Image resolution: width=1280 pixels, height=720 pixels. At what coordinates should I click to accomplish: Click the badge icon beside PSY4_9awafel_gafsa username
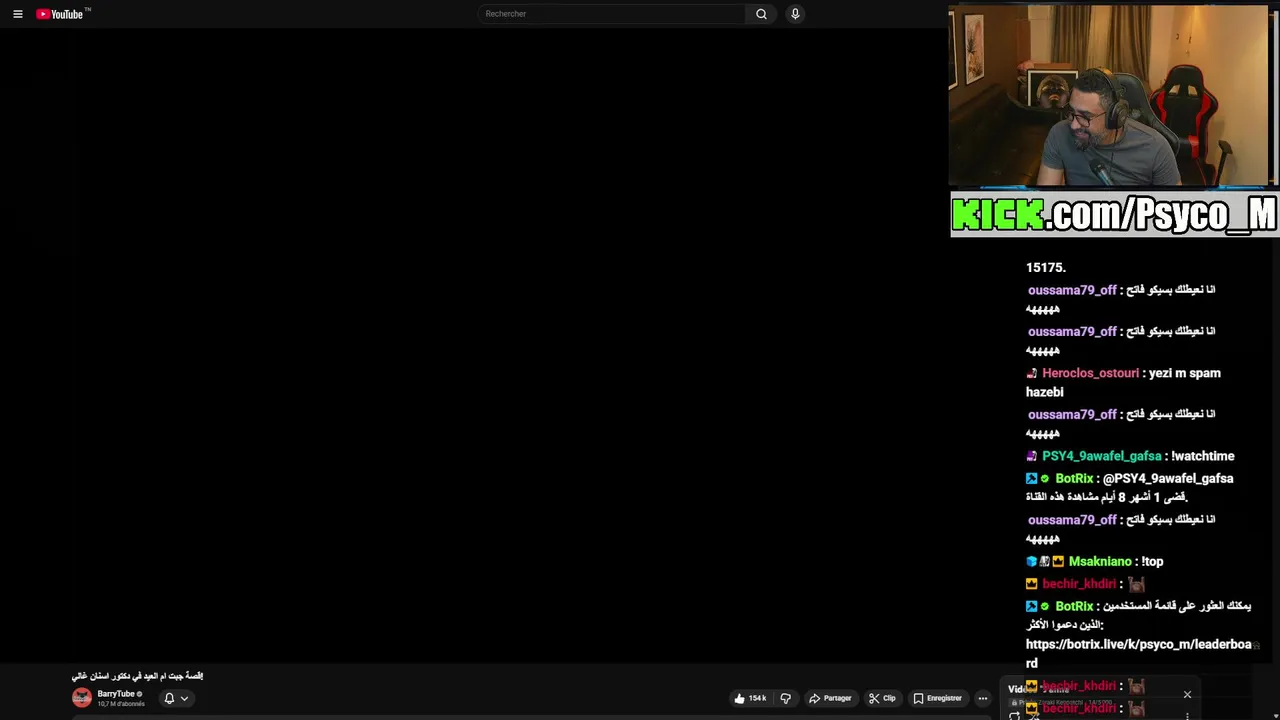[1032, 456]
